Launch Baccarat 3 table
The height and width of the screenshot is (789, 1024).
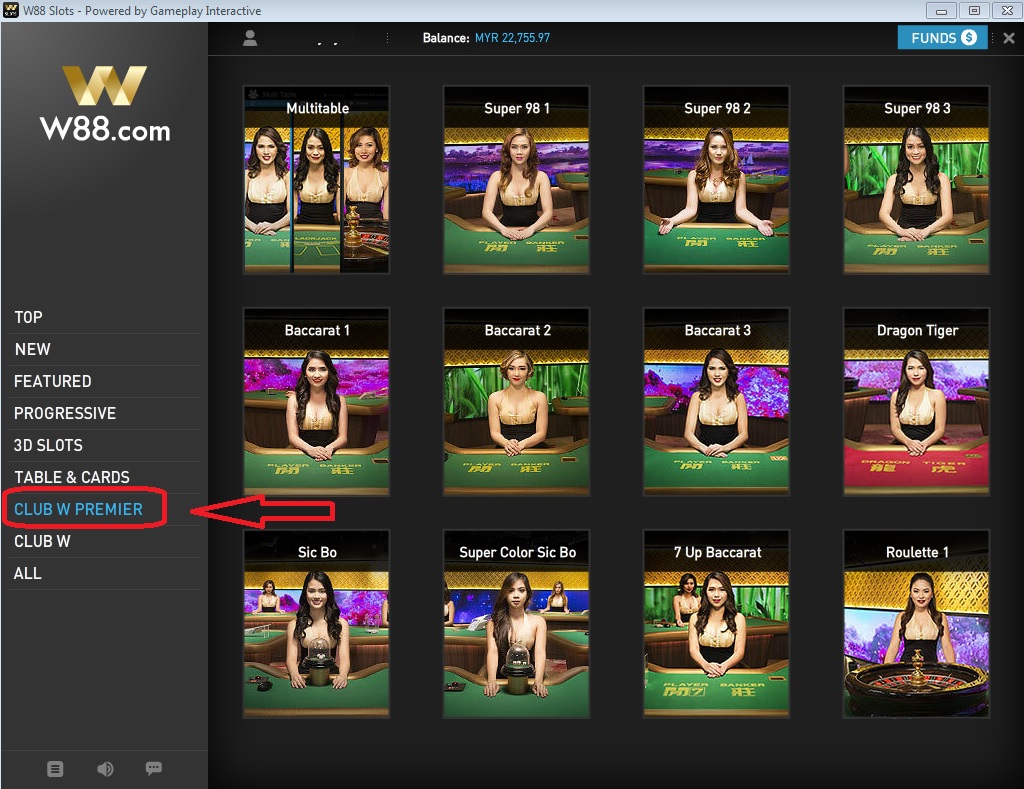pyautogui.click(x=716, y=402)
